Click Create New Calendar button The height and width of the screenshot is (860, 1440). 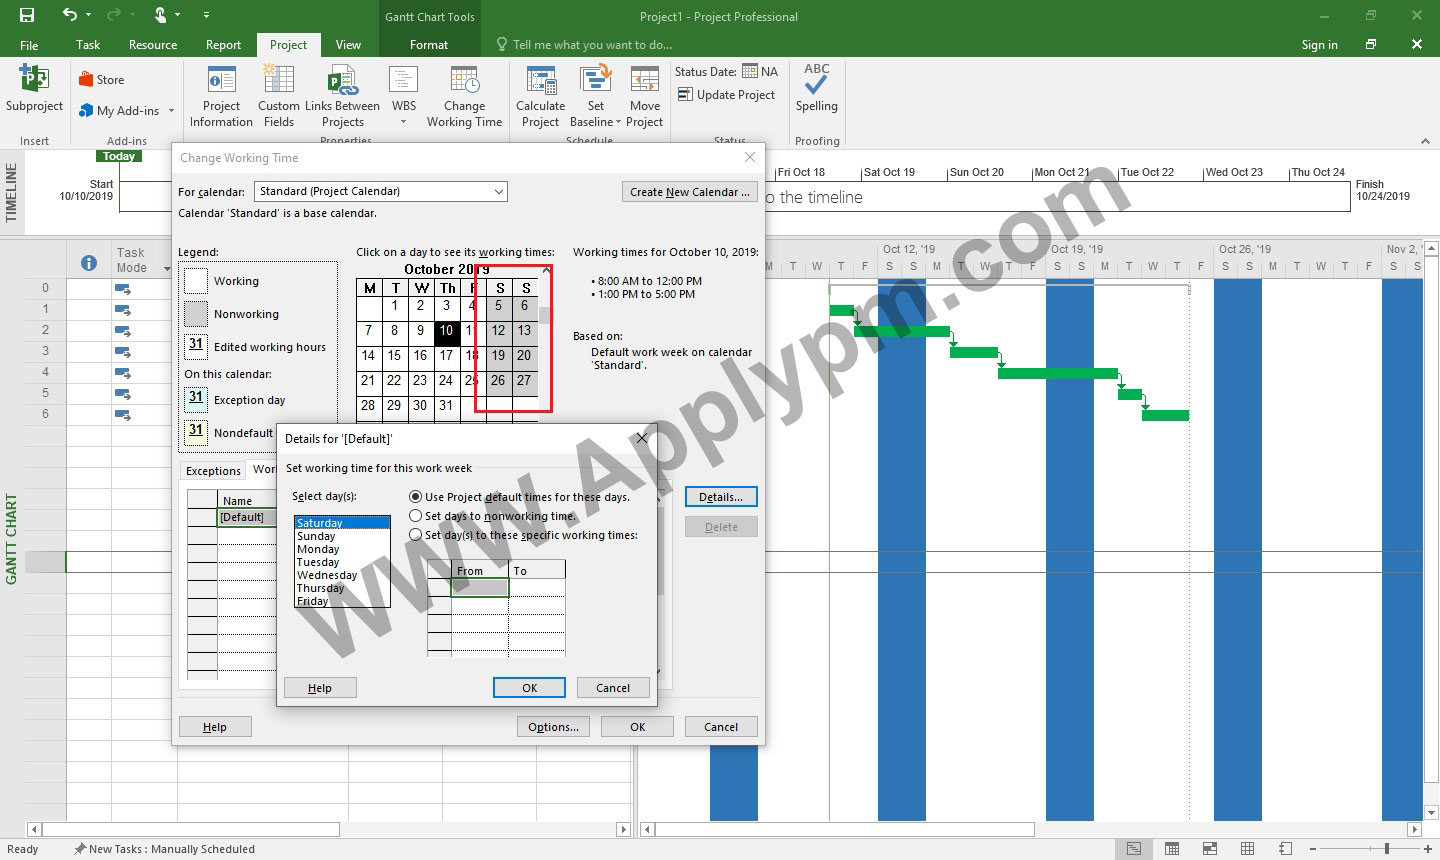690,192
